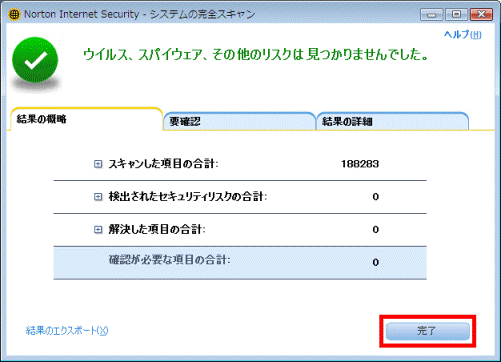Click the scanned items value 188283
This screenshot has height=362, width=501.
point(360,164)
